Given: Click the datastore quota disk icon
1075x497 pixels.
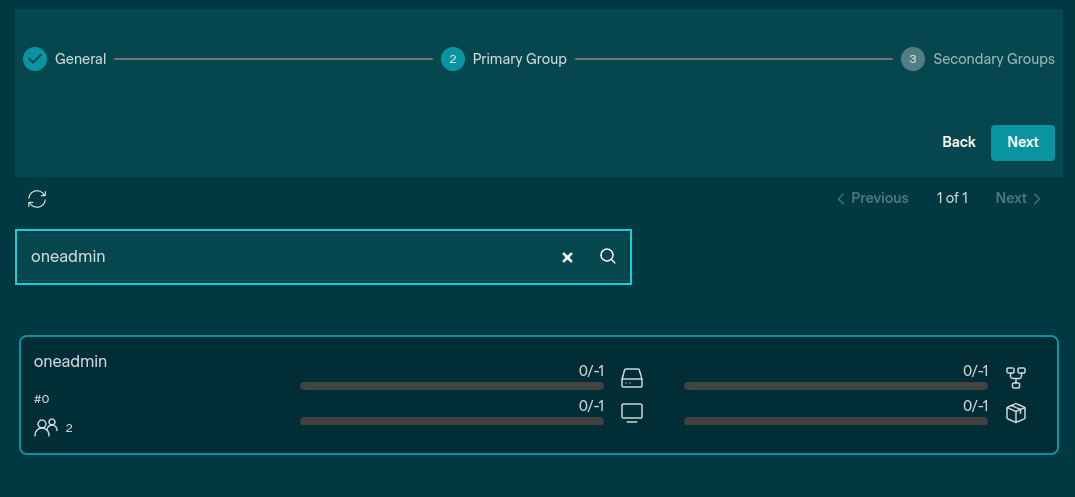Looking at the screenshot, I should coord(632,378).
